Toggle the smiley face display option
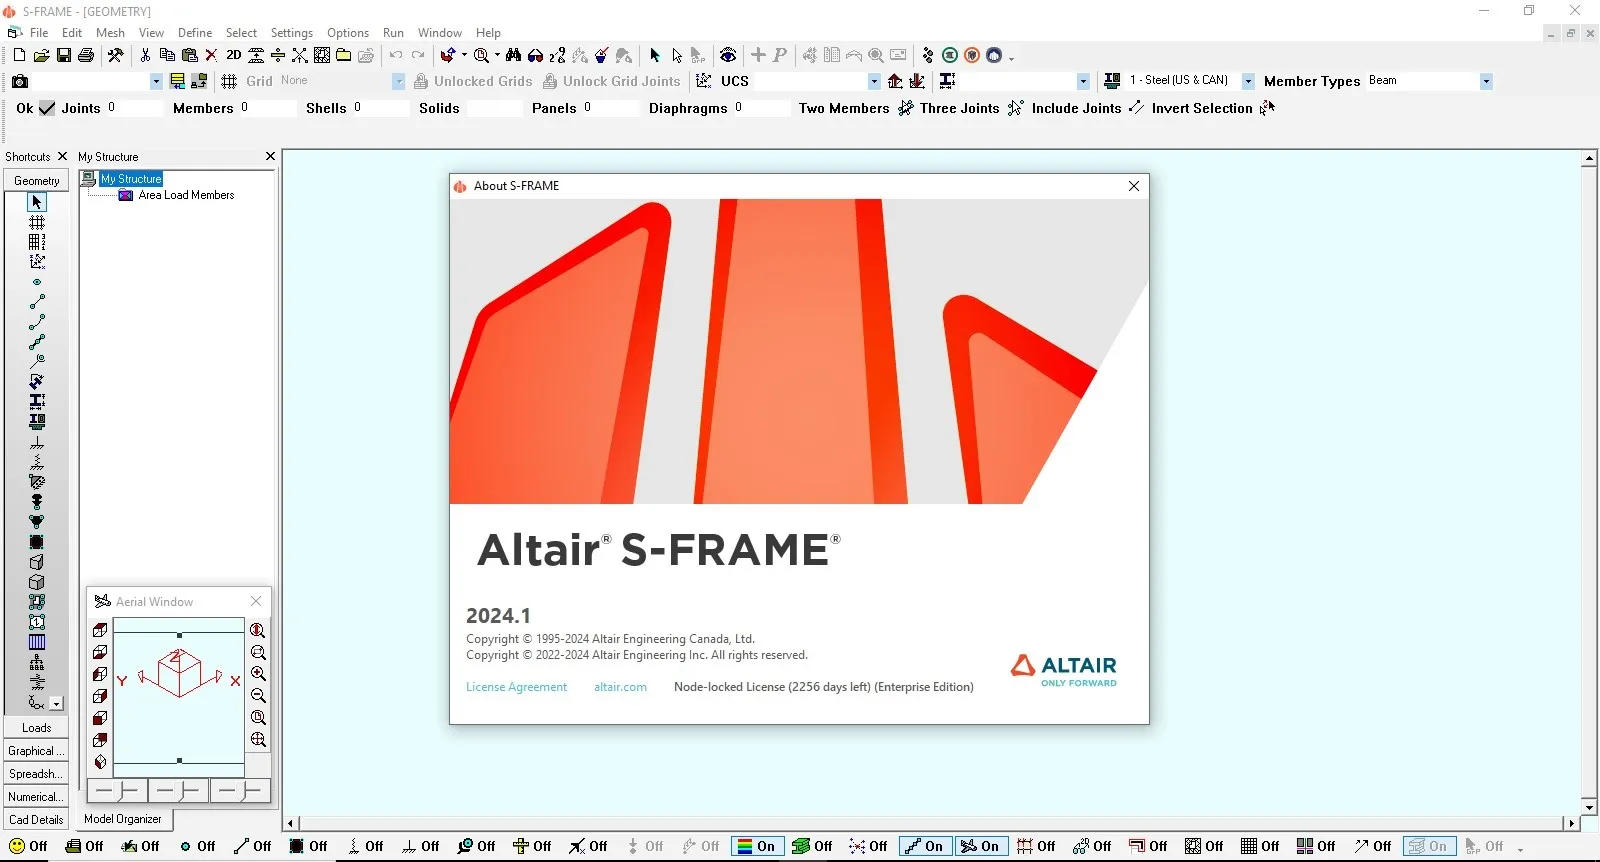The width and height of the screenshot is (1600, 862). pyautogui.click(x=28, y=846)
